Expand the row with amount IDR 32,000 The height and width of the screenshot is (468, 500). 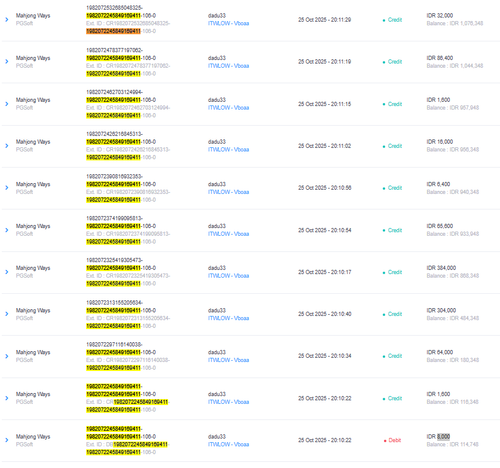click(x=7, y=20)
